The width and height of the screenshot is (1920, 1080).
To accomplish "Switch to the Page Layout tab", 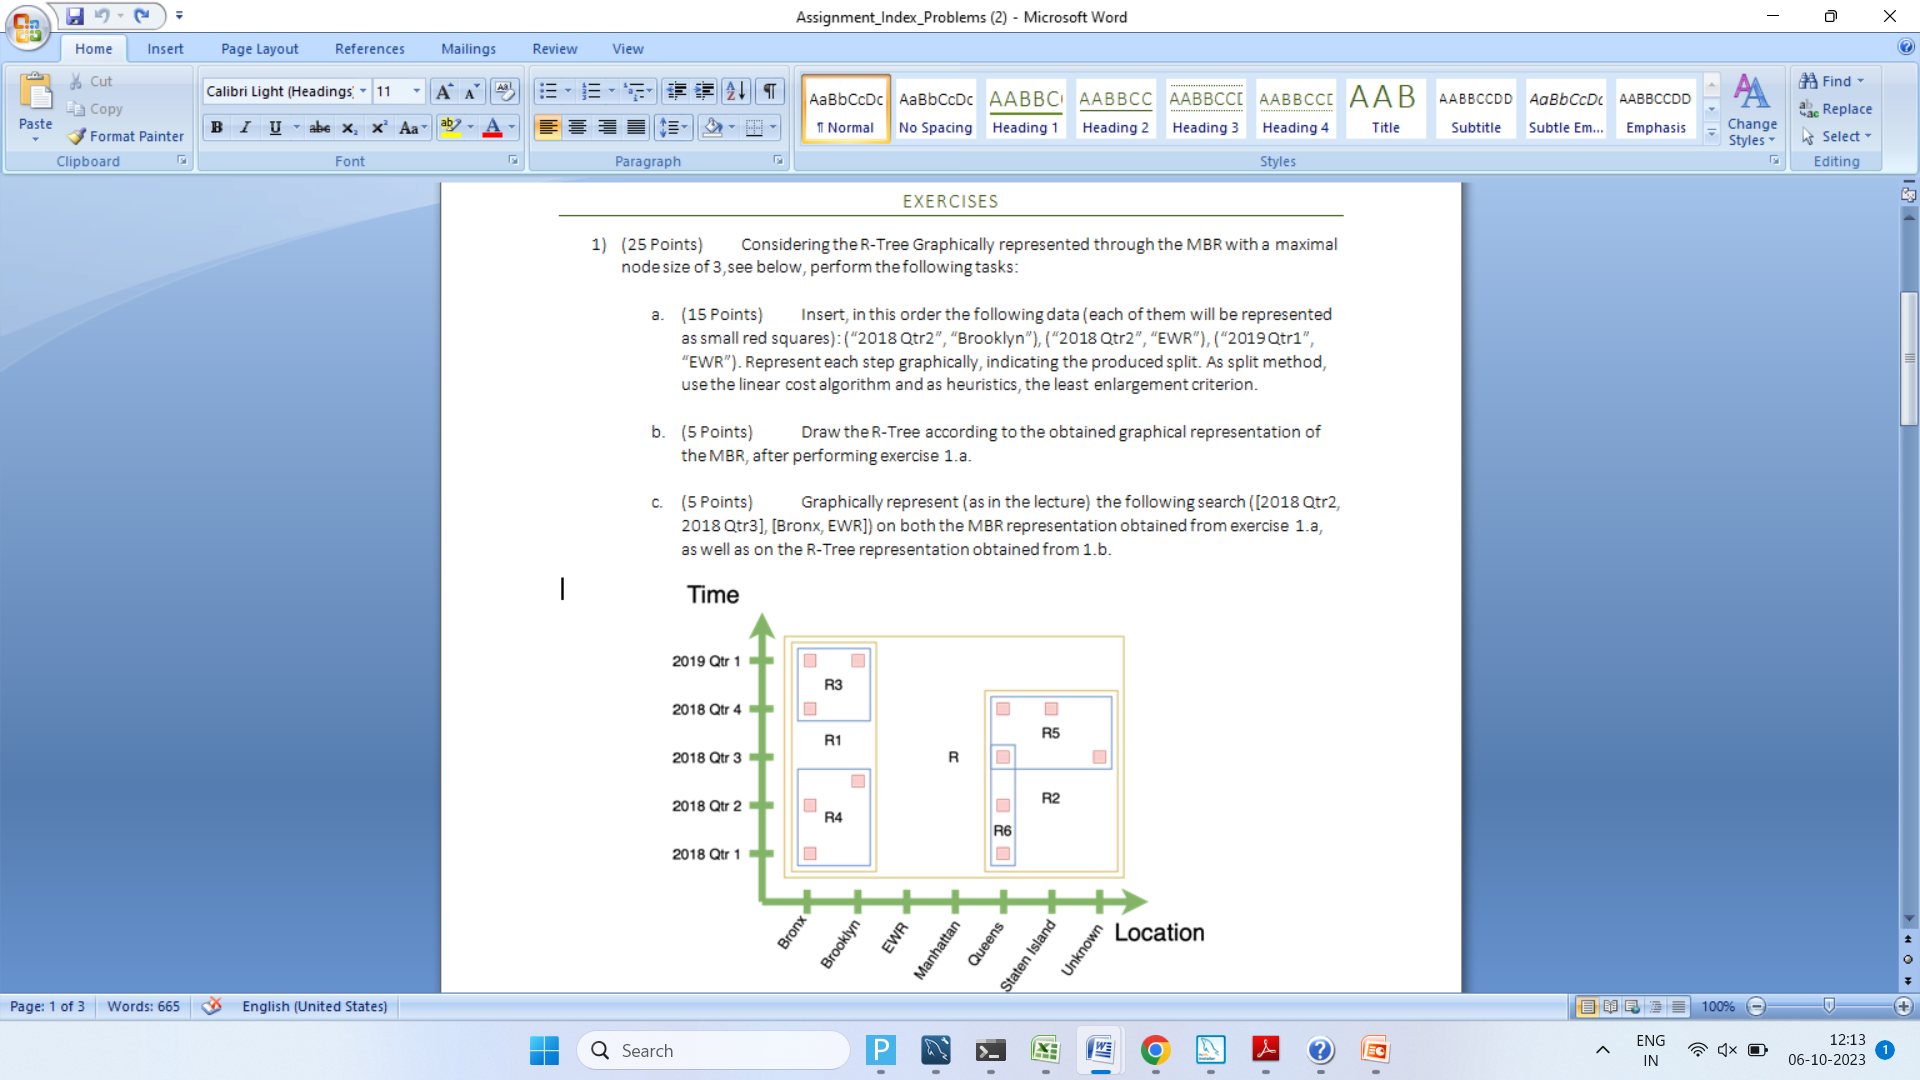I will [259, 48].
